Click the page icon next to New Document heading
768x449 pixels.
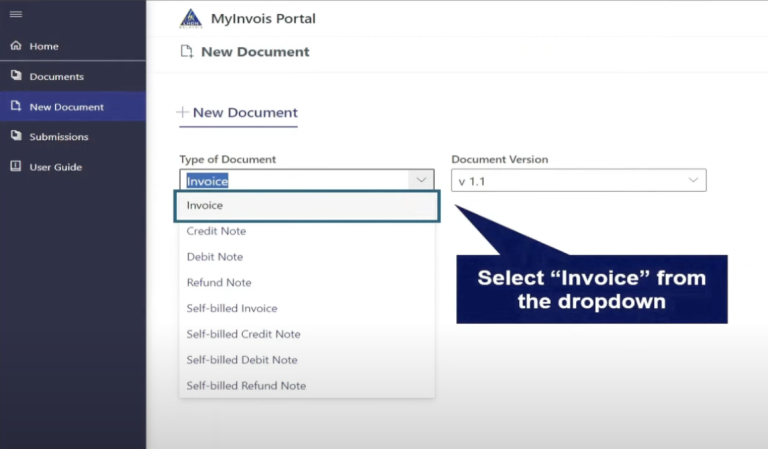[x=187, y=51]
